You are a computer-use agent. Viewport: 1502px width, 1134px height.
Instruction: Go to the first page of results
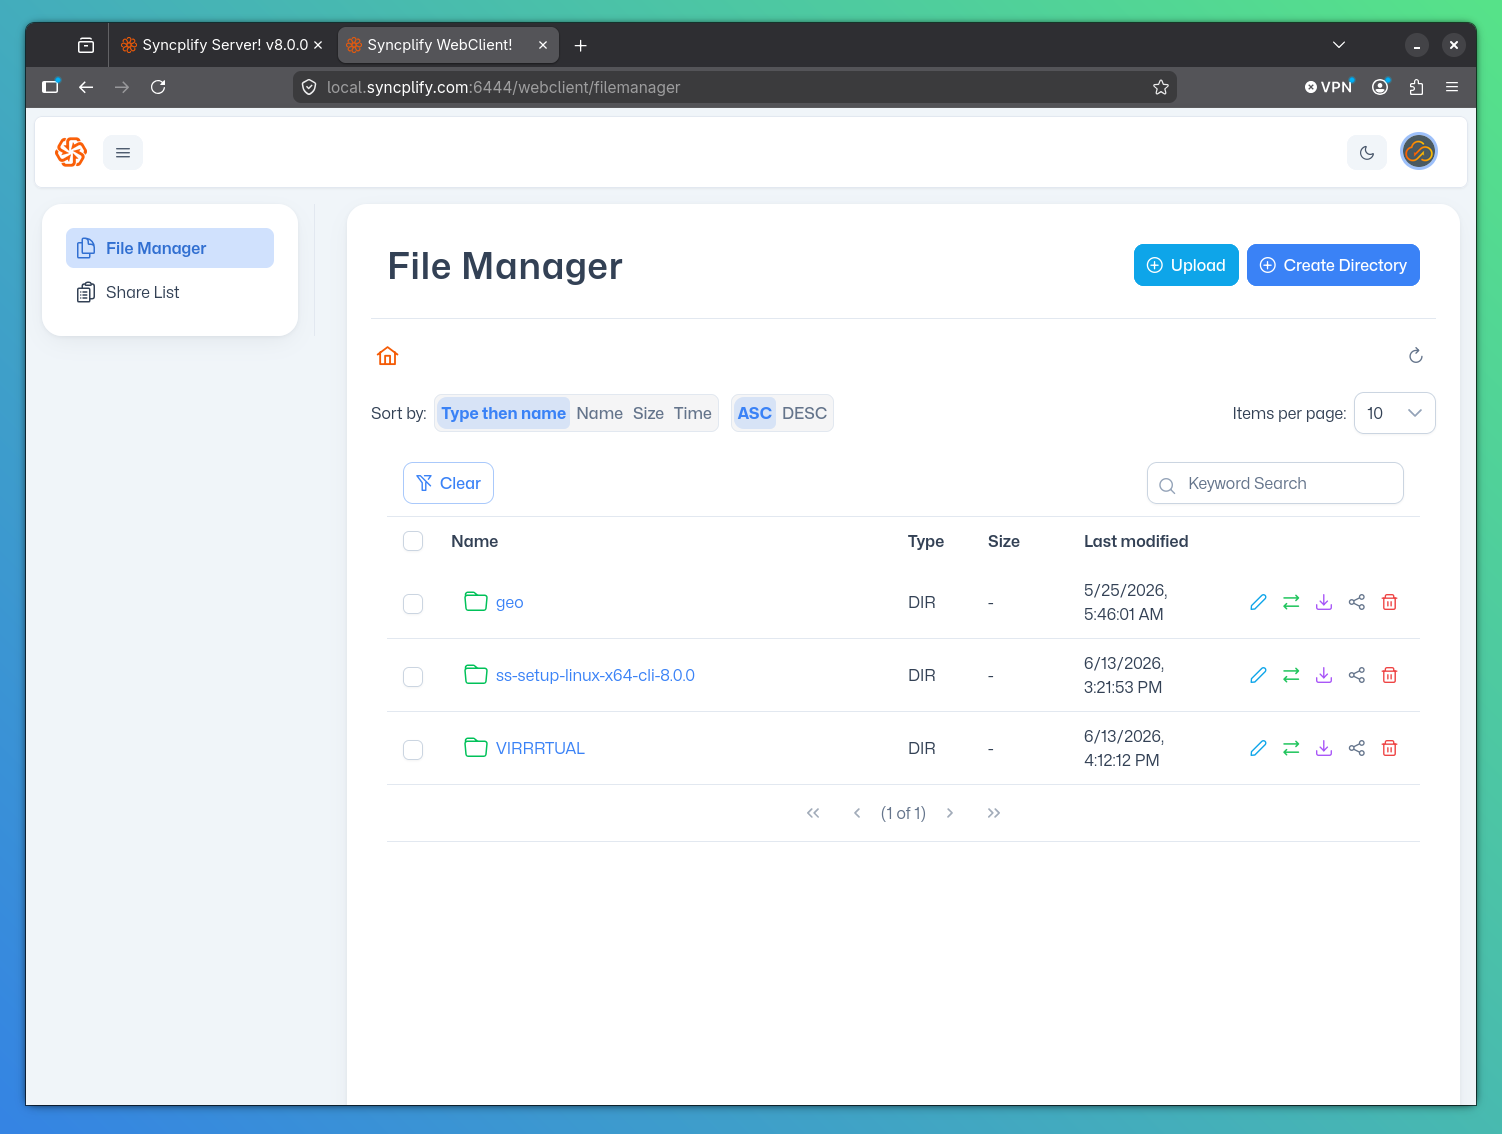tap(813, 813)
